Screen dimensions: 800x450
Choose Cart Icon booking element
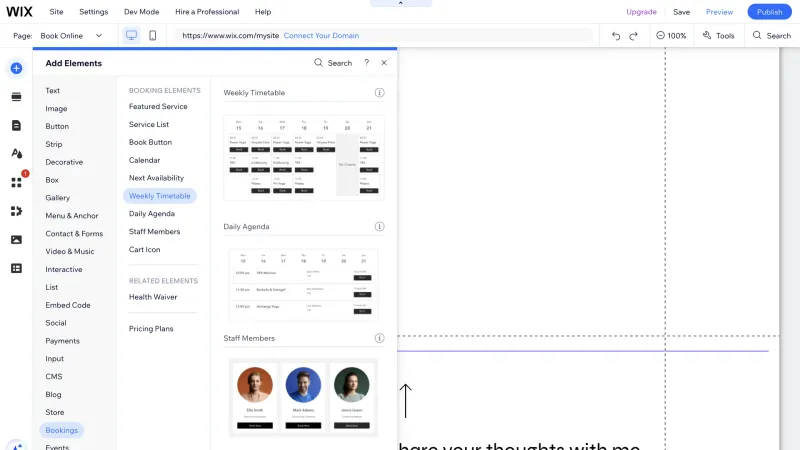pyautogui.click(x=144, y=249)
